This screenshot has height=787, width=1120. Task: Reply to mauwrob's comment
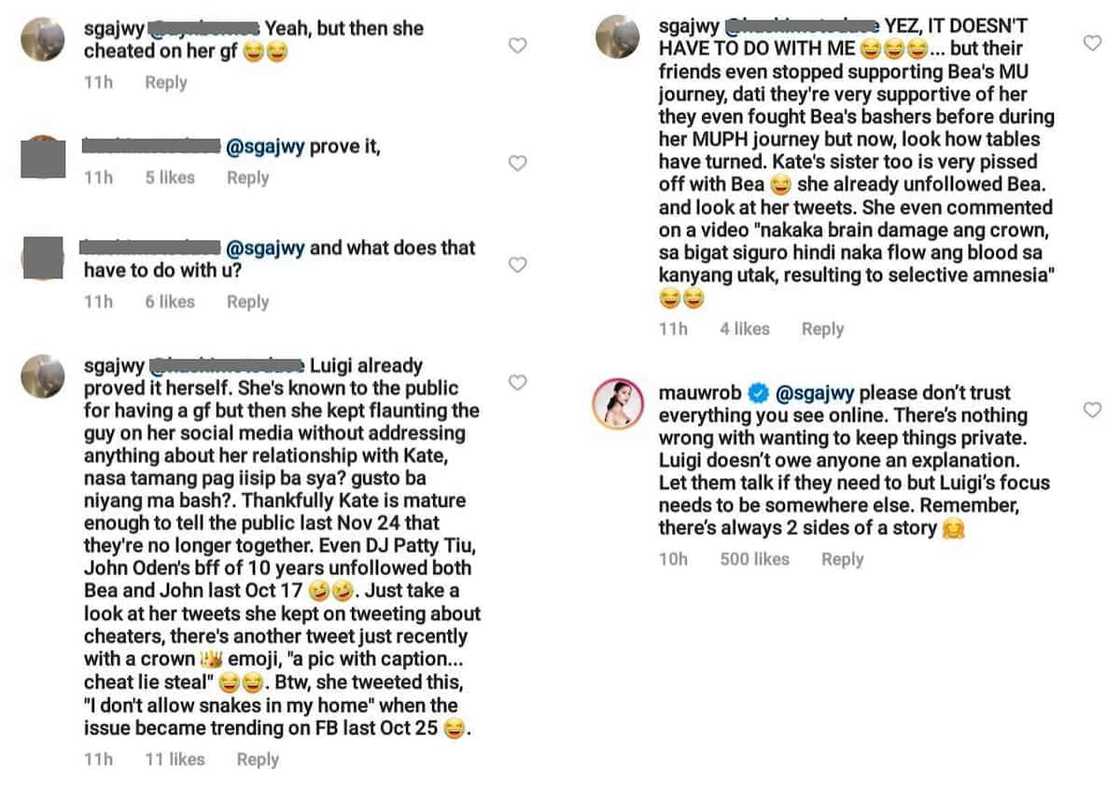click(842, 559)
